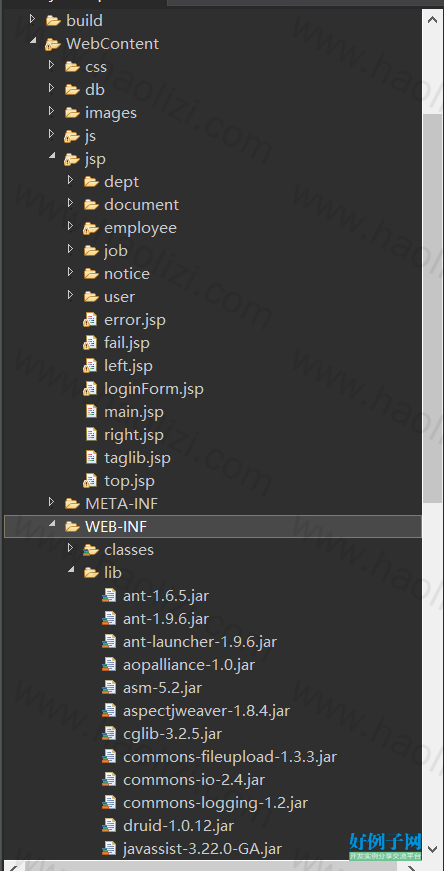Collapse the lib folder arrow
444x871 pixels.
tap(71, 570)
